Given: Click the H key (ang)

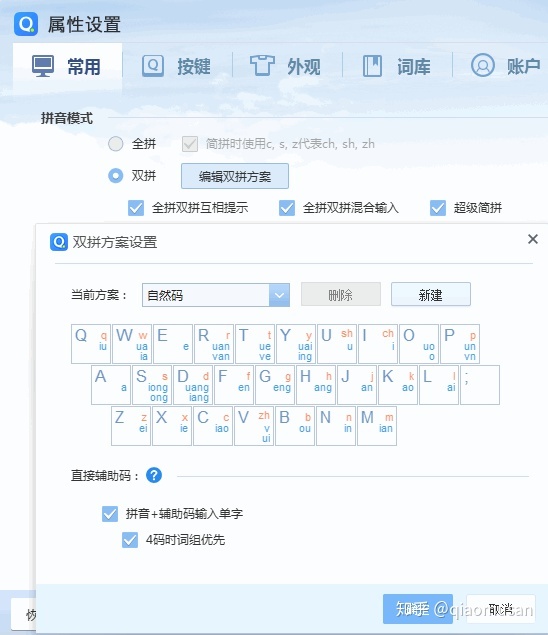Looking at the screenshot, I should (316, 385).
